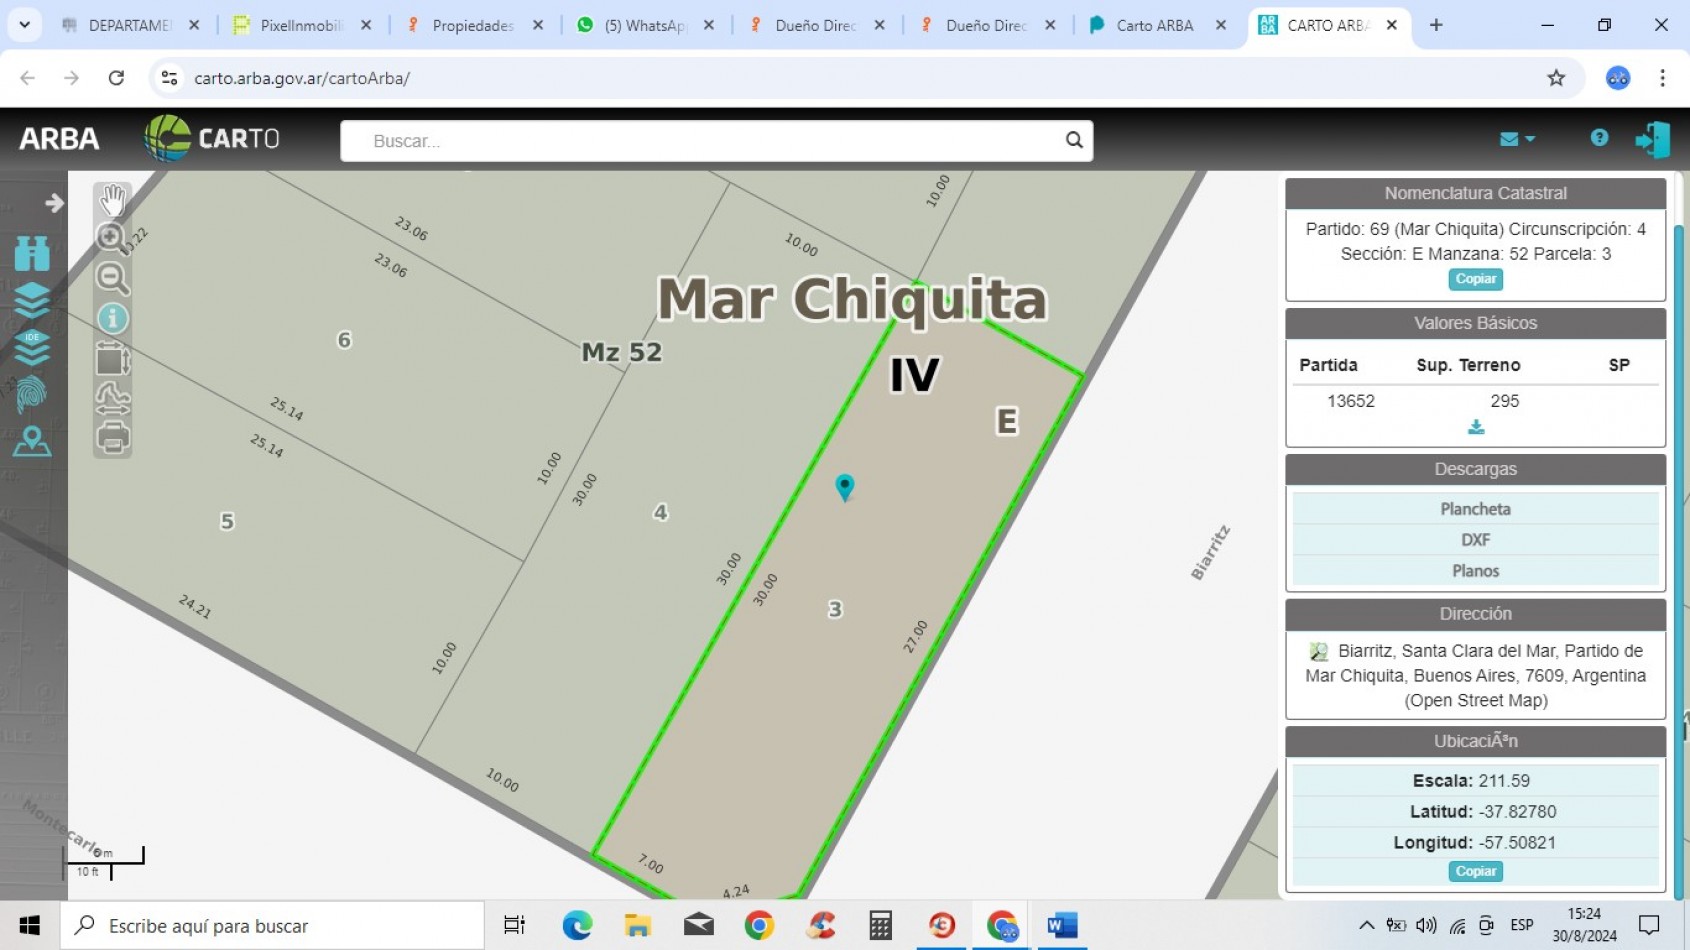The width and height of the screenshot is (1690, 950).
Task: Switch to the PixelInmobiliario tab
Action: pos(301,26)
